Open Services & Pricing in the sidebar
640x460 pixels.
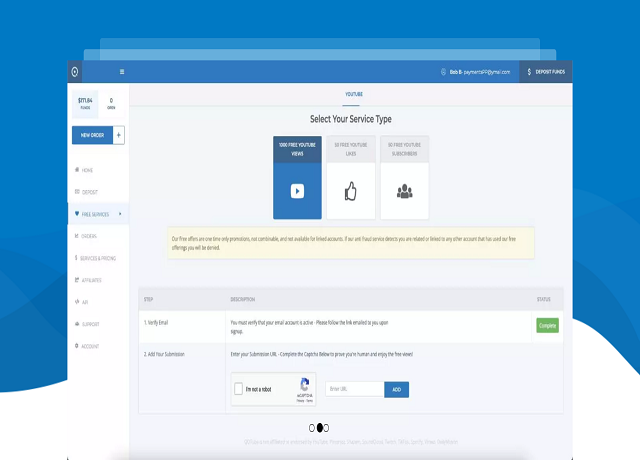pyautogui.click(x=98, y=258)
